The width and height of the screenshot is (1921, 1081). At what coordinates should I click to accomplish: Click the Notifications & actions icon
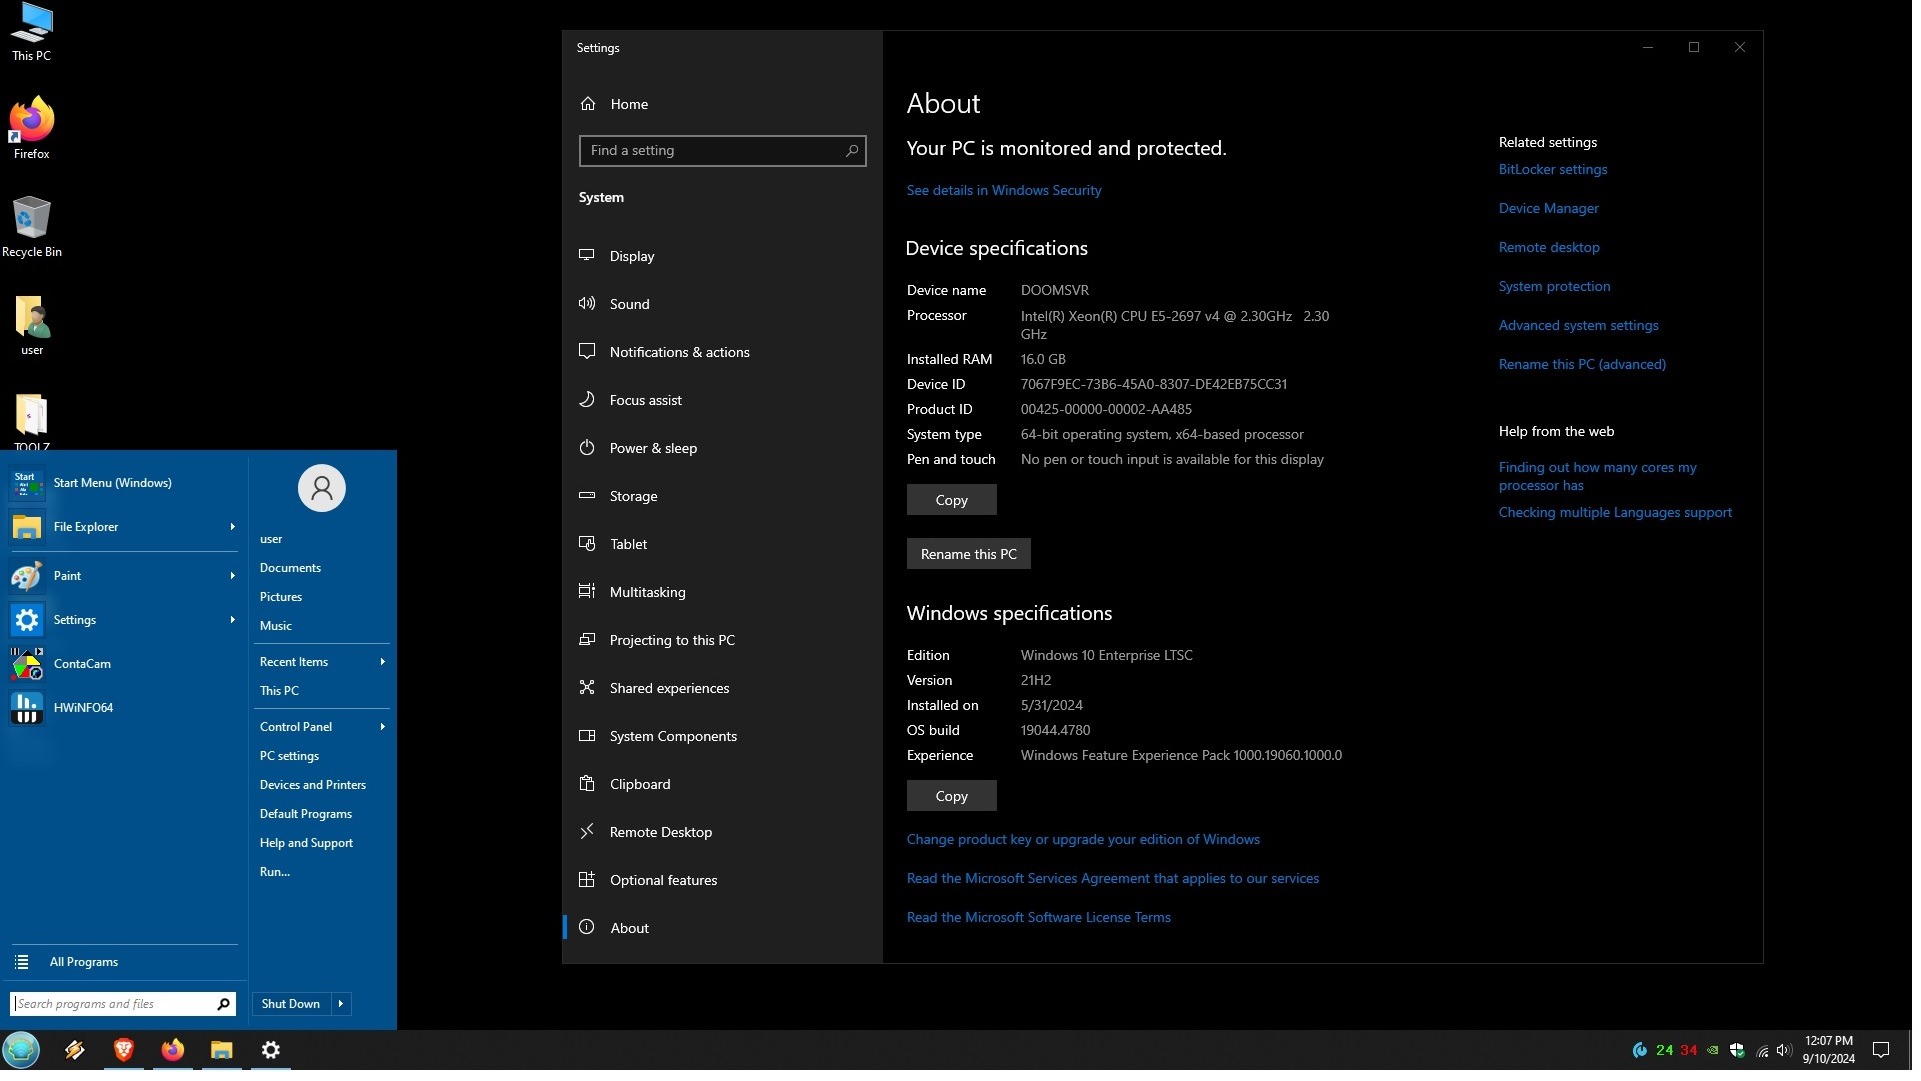click(x=587, y=351)
